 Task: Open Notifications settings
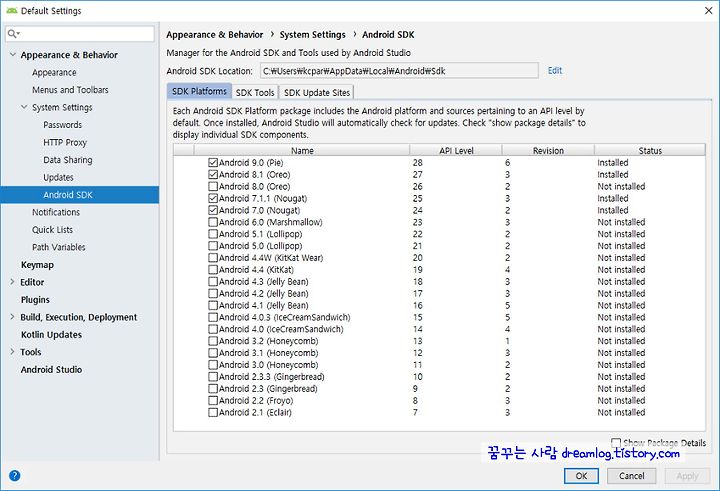tap(56, 212)
